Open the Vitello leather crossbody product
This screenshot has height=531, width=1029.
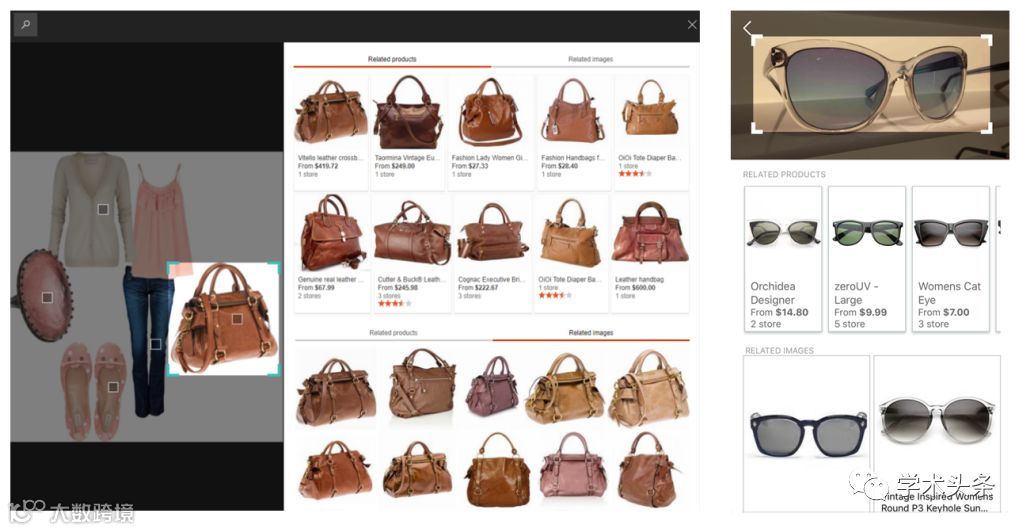(331, 131)
